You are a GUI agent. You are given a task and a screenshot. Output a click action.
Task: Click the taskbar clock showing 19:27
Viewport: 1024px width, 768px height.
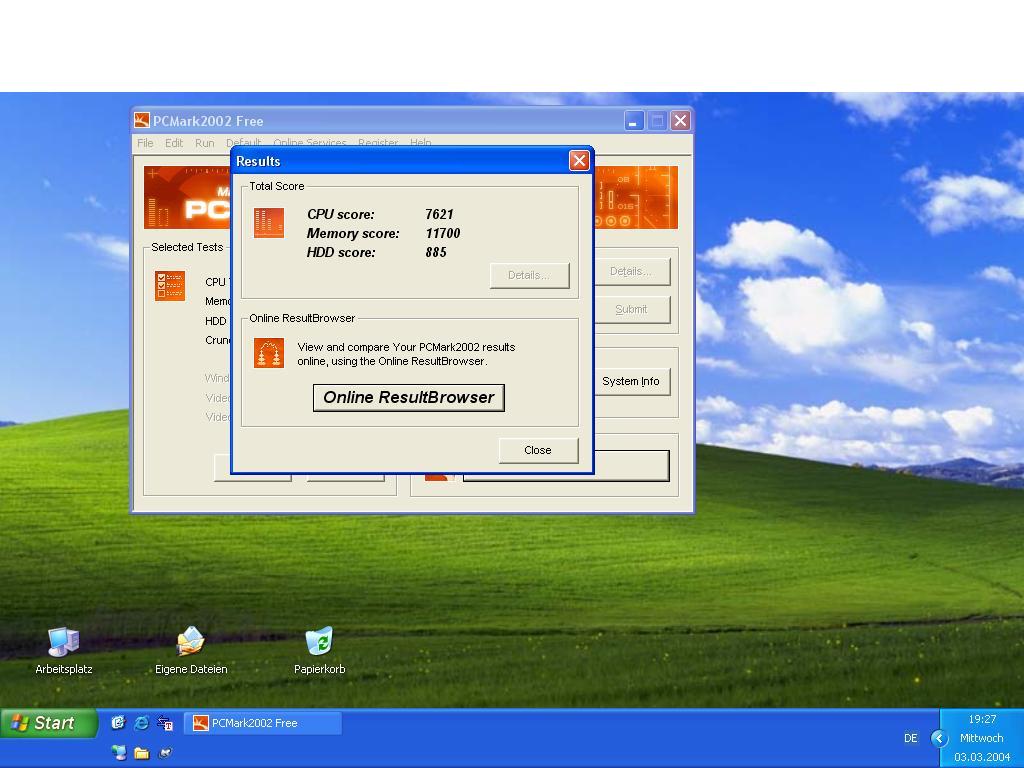click(x=982, y=719)
